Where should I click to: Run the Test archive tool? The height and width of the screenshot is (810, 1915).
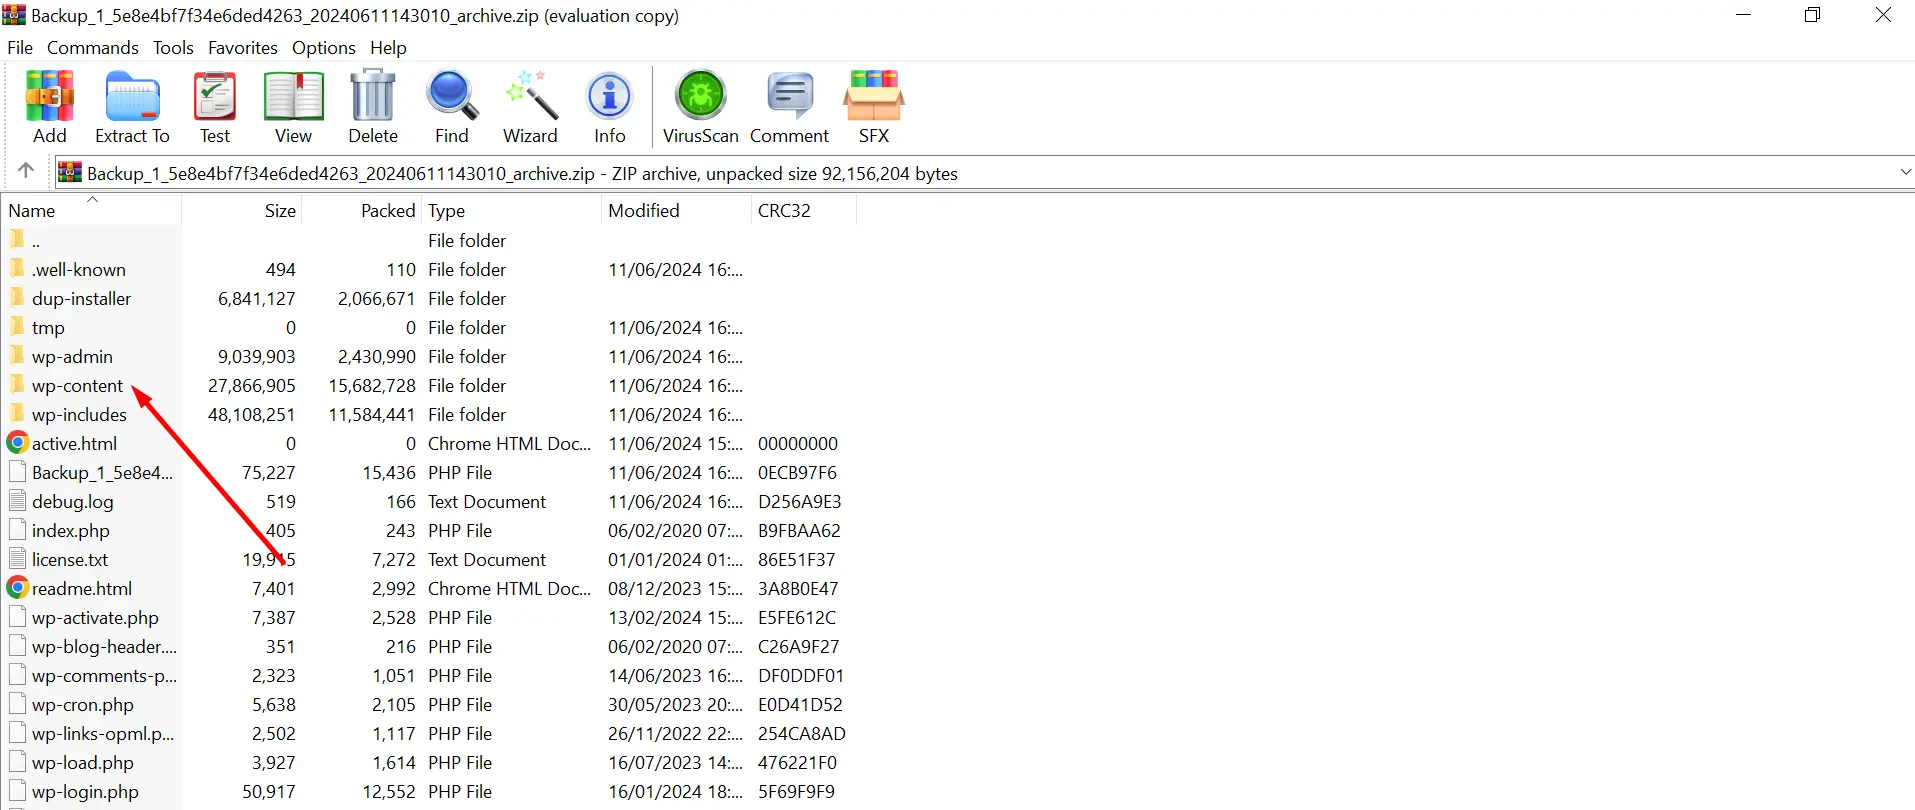(214, 106)
